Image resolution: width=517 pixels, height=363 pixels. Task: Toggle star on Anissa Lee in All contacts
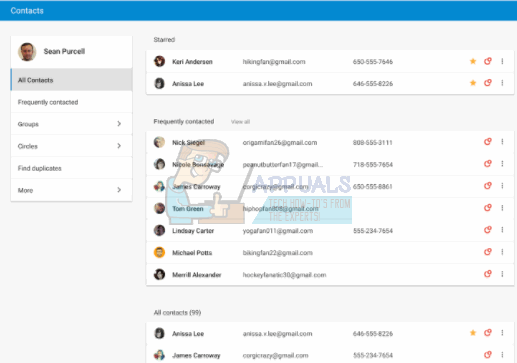point(473,333)
